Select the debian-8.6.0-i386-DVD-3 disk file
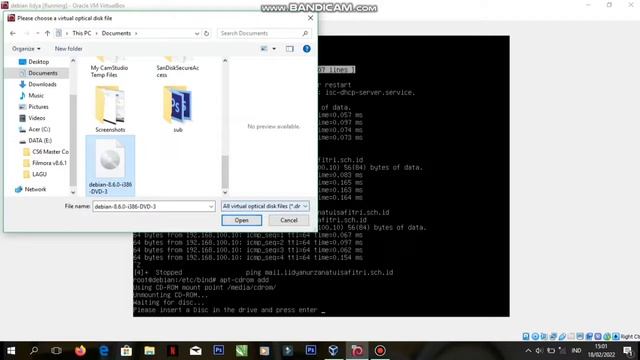640x360 pixels. pyautogui.click(x=110, y=166)
